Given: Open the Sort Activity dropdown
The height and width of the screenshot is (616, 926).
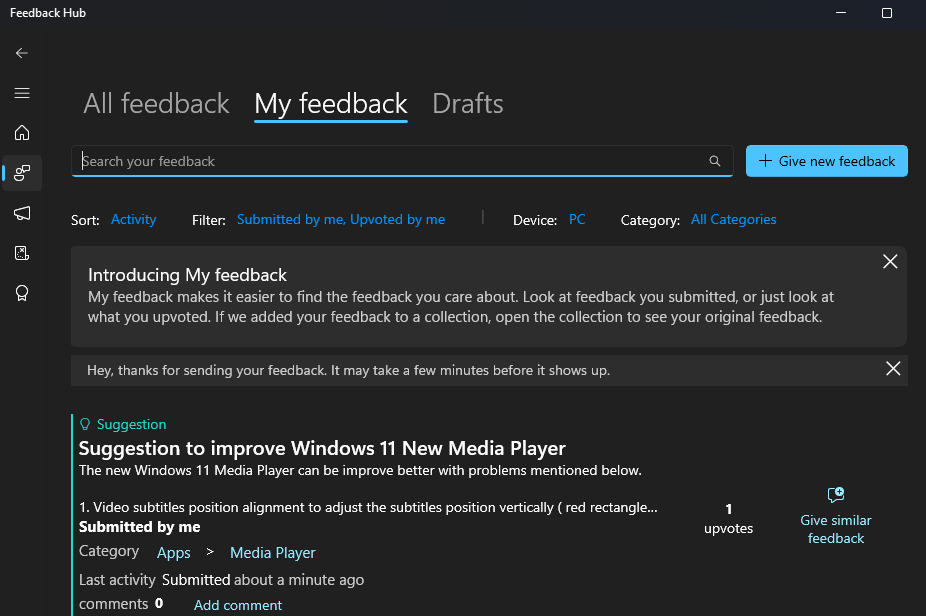Looking at the screenshot, I should click(x=133, y=219).
